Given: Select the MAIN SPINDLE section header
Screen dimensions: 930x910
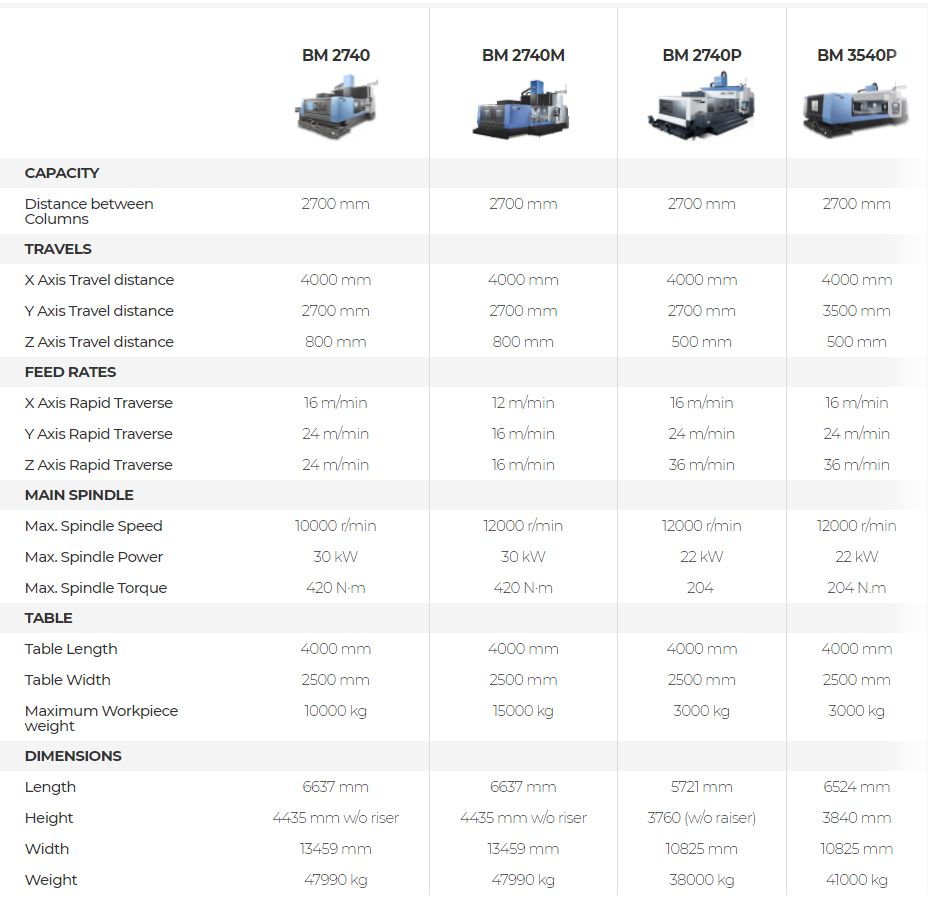Looking at the screenshot, I should [x=79, y=495].
